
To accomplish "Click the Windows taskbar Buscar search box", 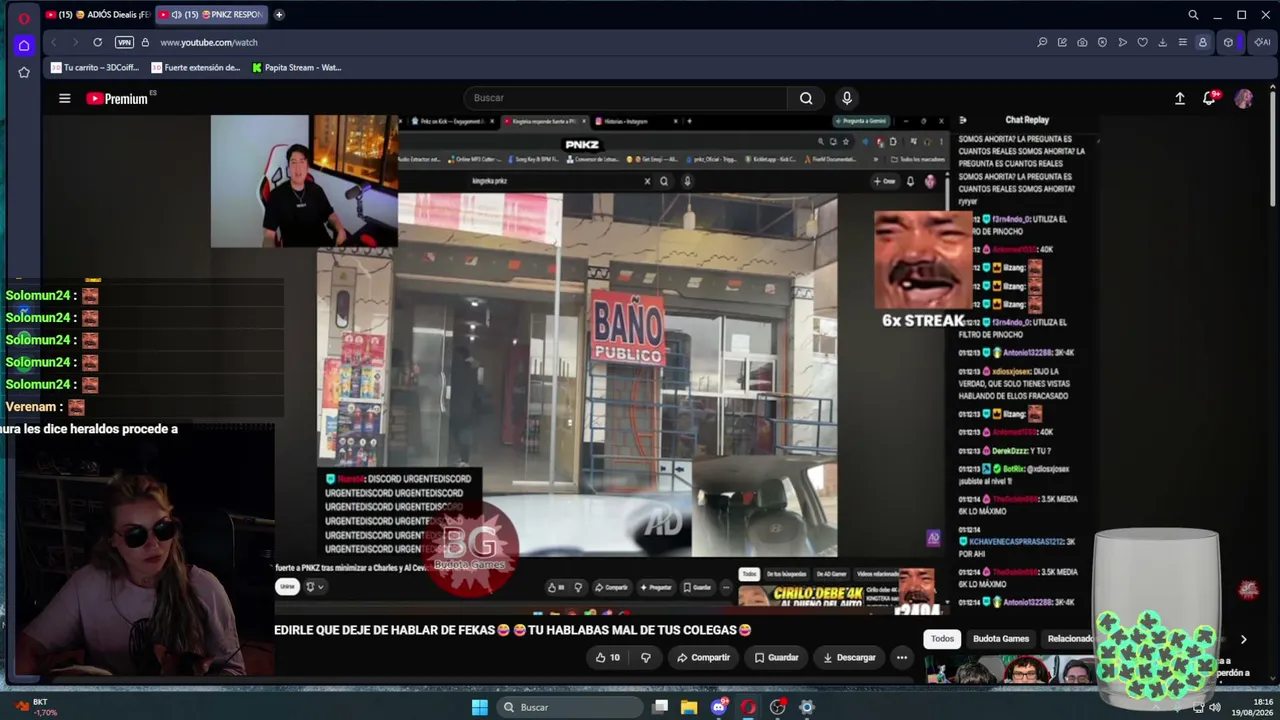I will click(x=570, y=707).
